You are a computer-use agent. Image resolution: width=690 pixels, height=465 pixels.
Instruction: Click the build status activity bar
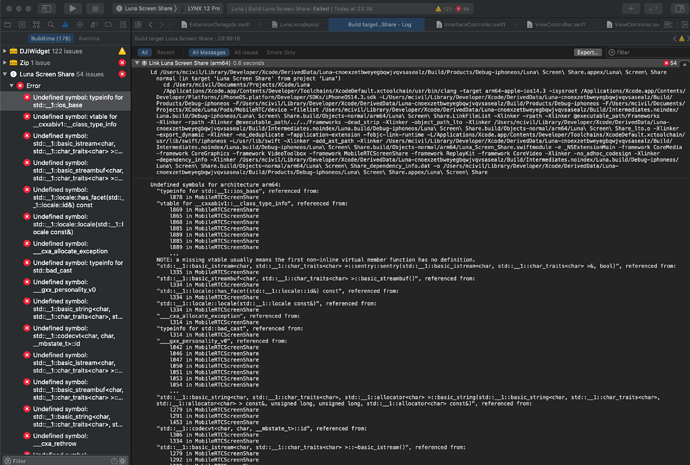(351, 8)
